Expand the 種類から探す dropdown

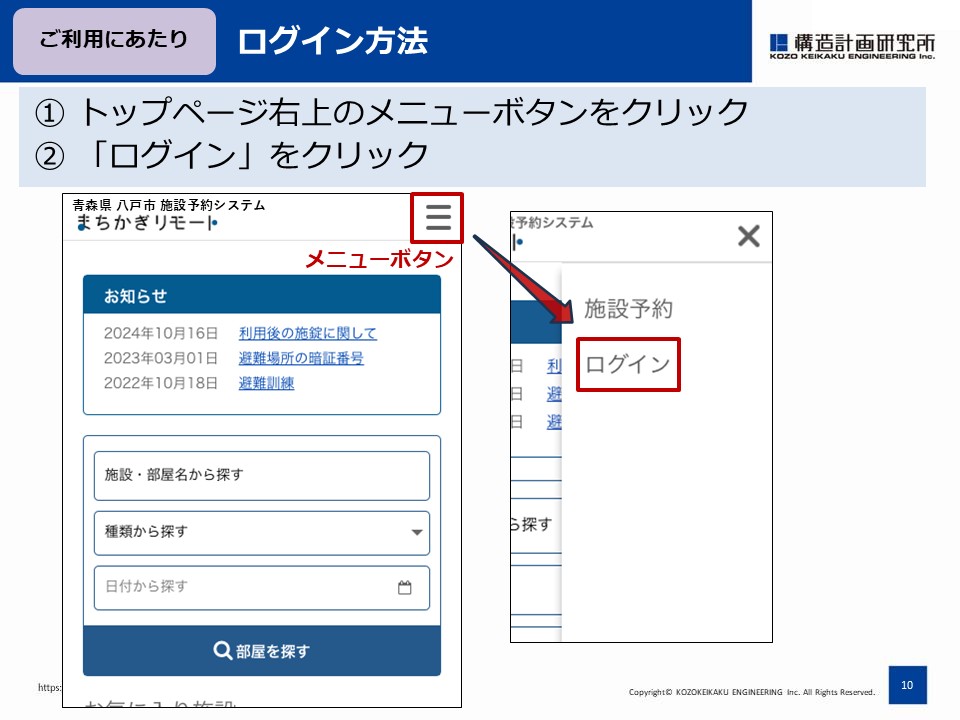click(x=261, y=532)
